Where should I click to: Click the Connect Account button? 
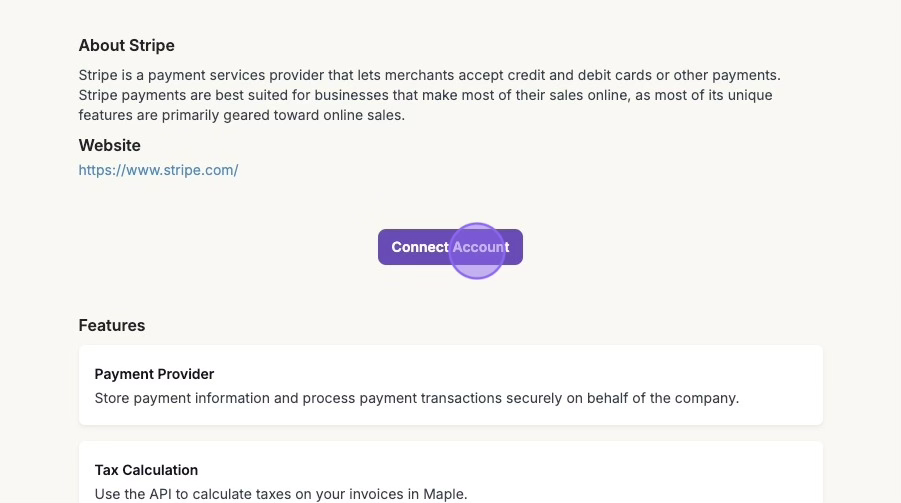pyautogui.click(x=450, y=247)
